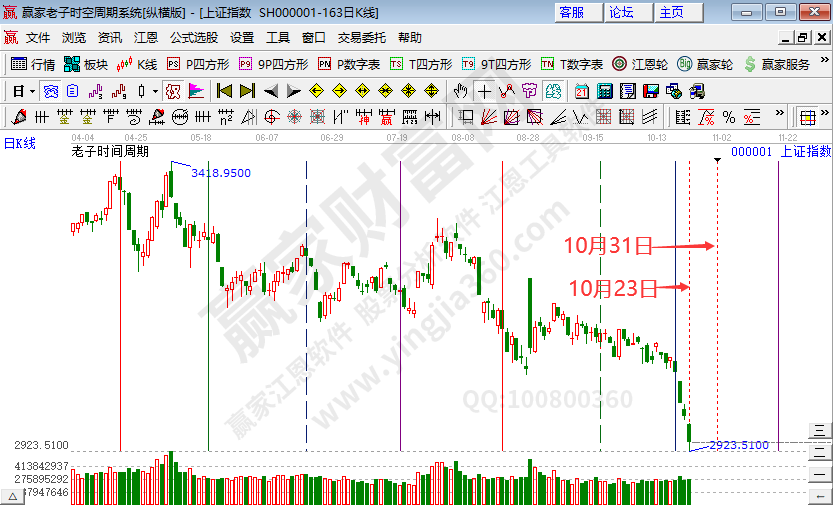Viewport: 833px width, 505px height.
Task: Open the 交易委托 menu
Action: pos(361,38)
